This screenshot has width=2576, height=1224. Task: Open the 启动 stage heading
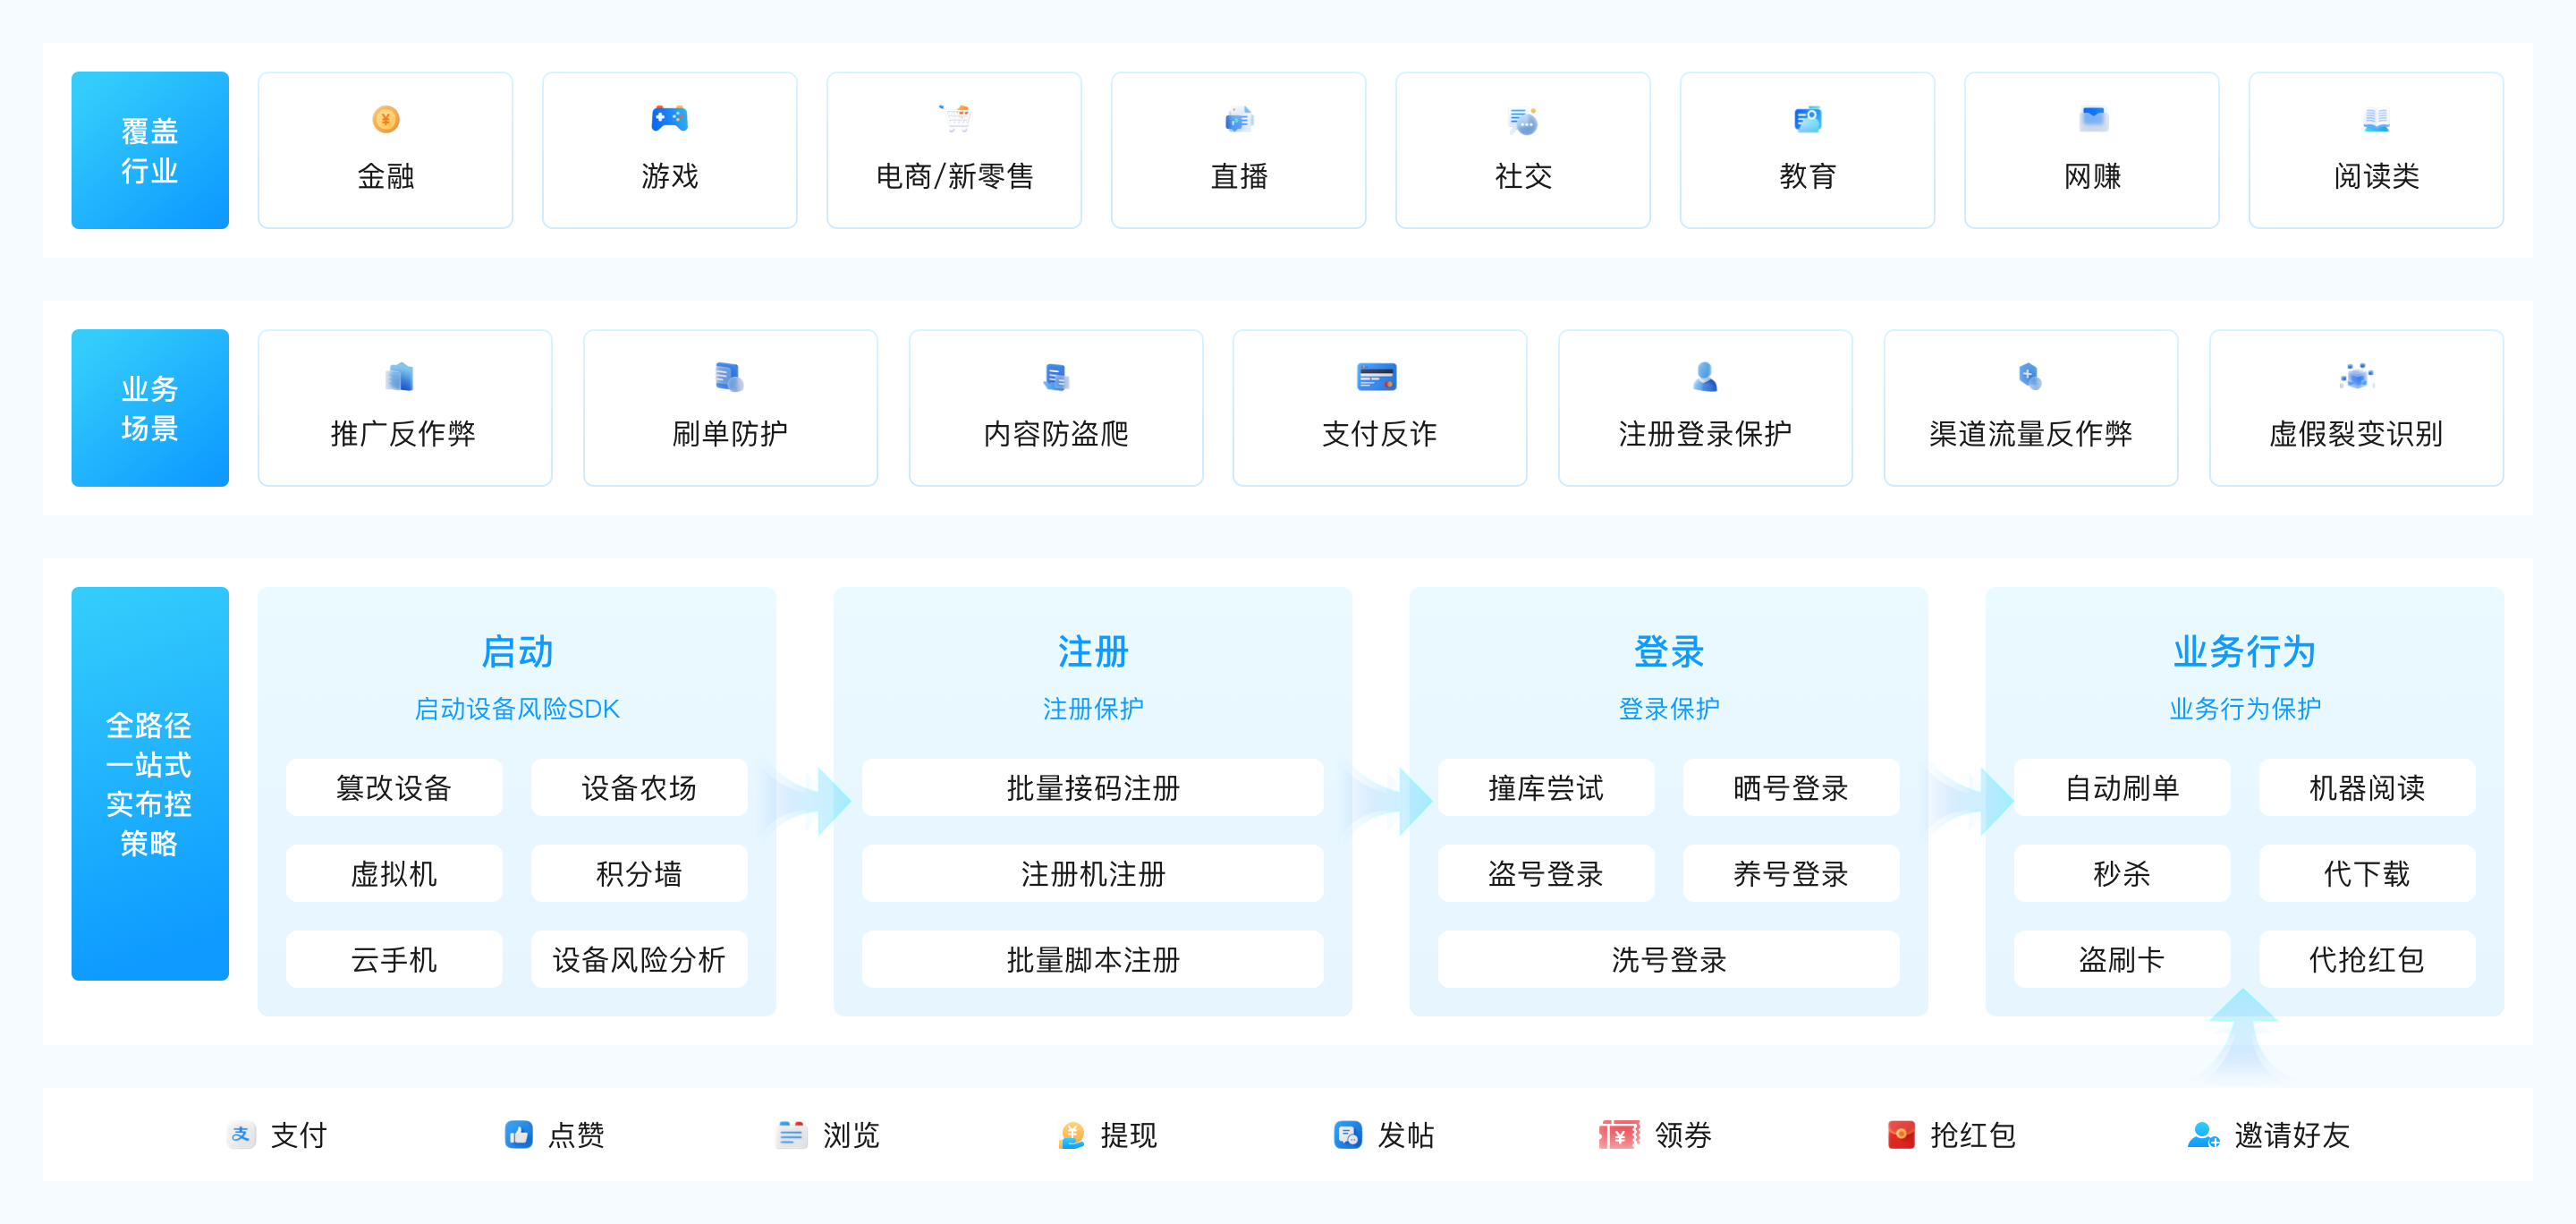[517, 652]
